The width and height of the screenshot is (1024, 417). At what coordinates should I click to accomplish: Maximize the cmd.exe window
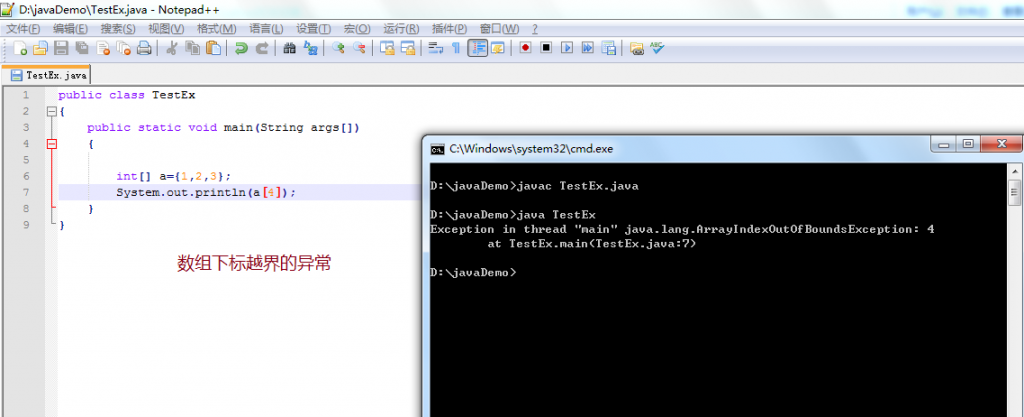[968, 144]
